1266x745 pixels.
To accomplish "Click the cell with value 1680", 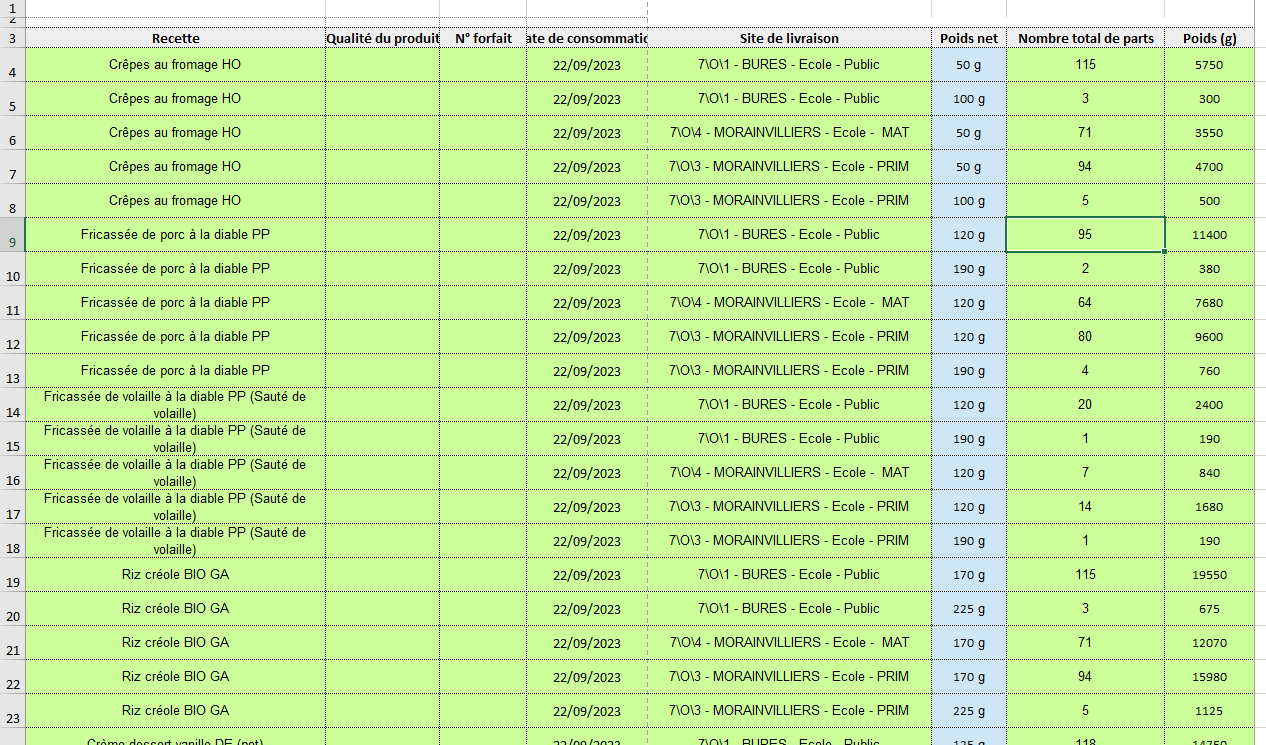I will (1209, 507).
